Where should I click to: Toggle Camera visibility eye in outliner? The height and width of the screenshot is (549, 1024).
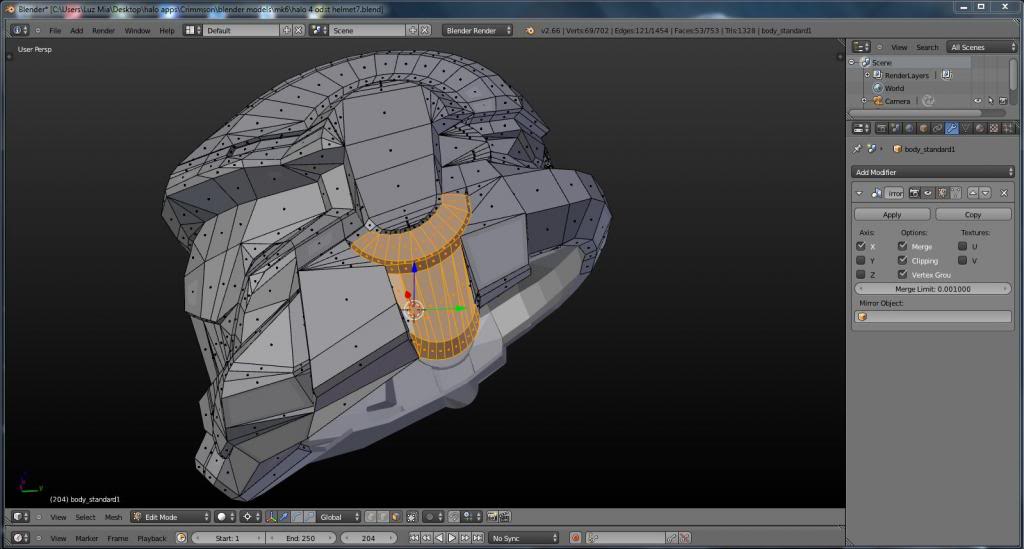tap(978, 101)
